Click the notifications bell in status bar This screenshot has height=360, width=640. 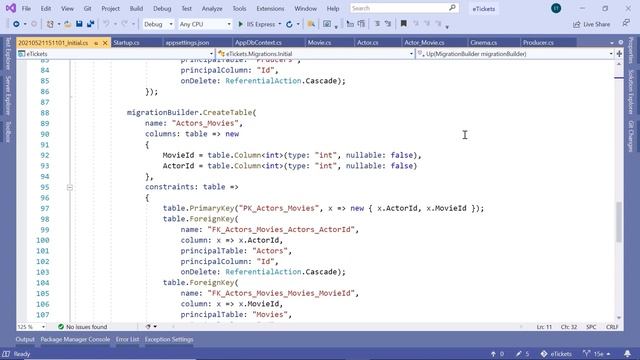(x=627, y=353)
